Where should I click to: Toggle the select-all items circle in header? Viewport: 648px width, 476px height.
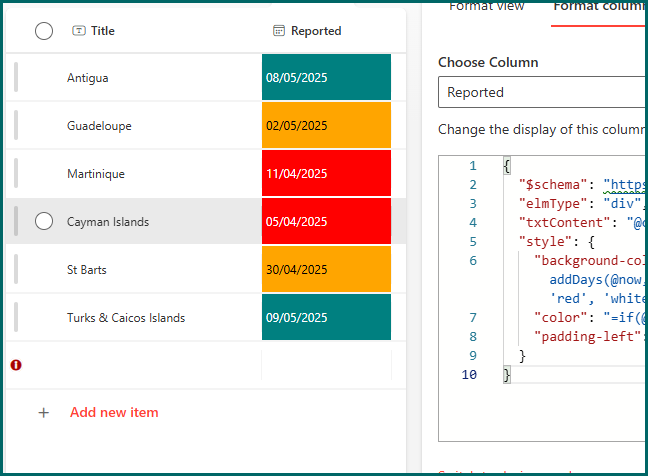pyautogui.click(x=44, y=31)
